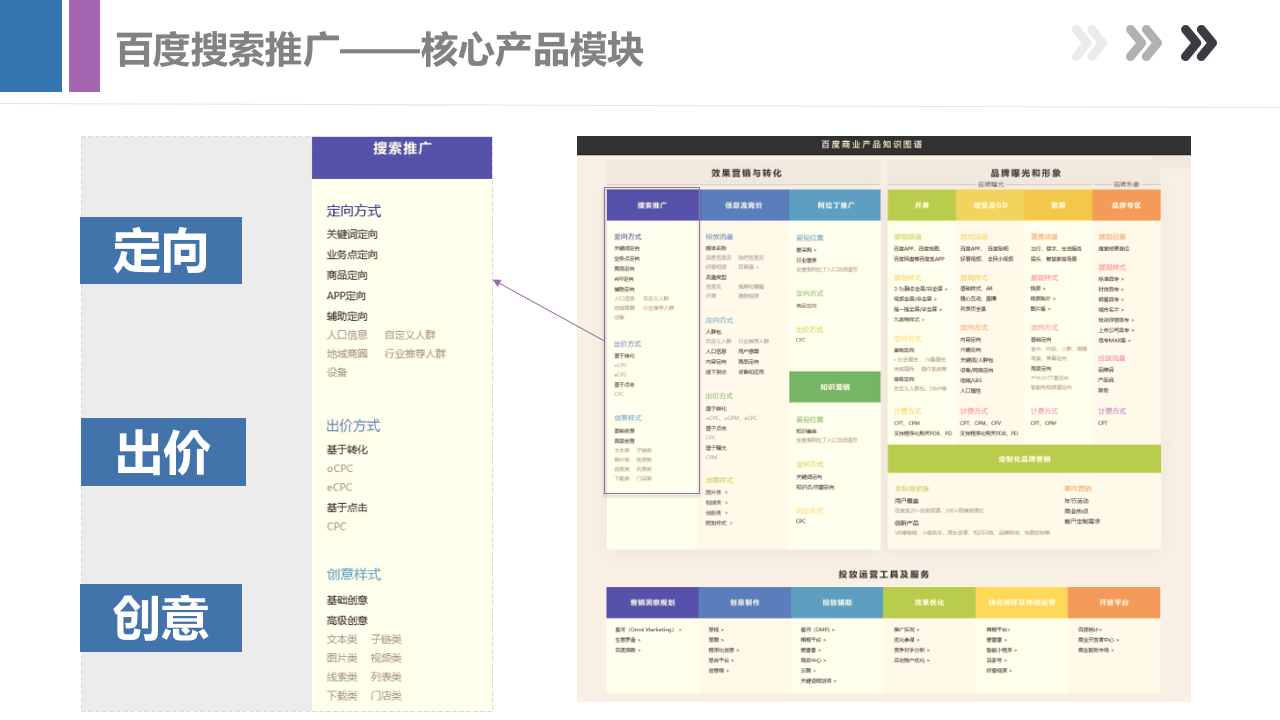Image resolution: width=1280 pixels, height=720 pixels.
Task: Click the blue 创意 label box
Action: [161, 618]
